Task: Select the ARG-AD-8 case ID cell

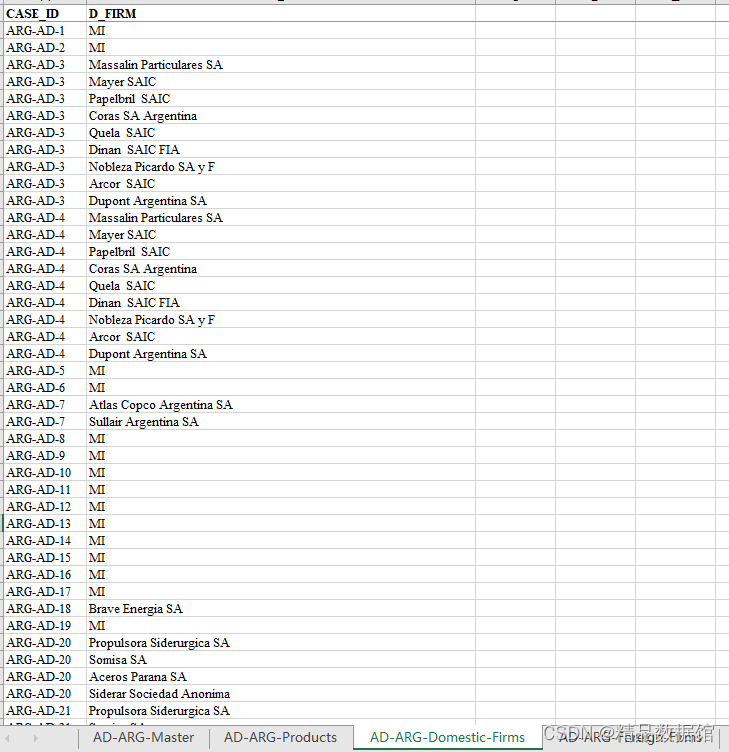Action: 45,439
